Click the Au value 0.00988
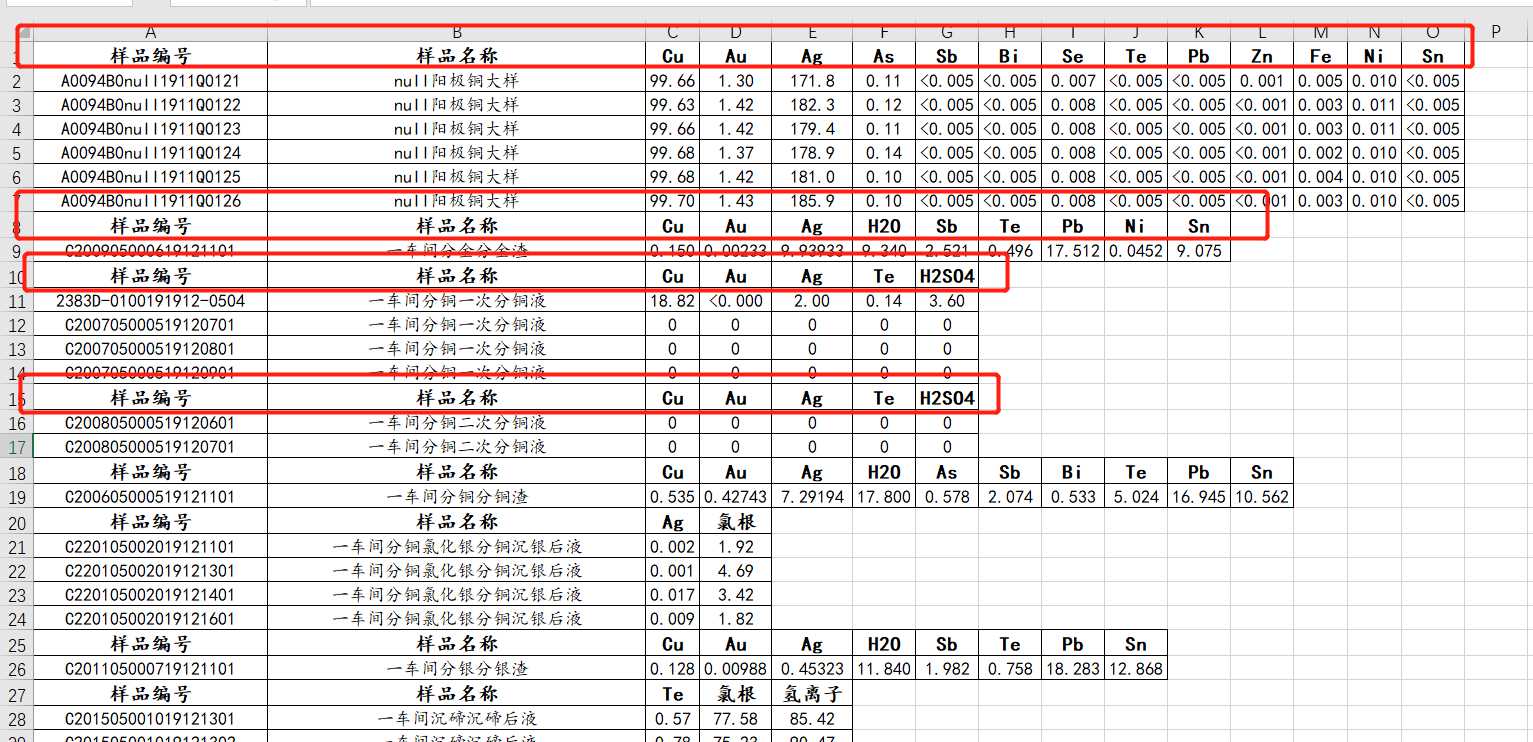The width and height of the screenshot is (1533, 742). click(736, 669)
